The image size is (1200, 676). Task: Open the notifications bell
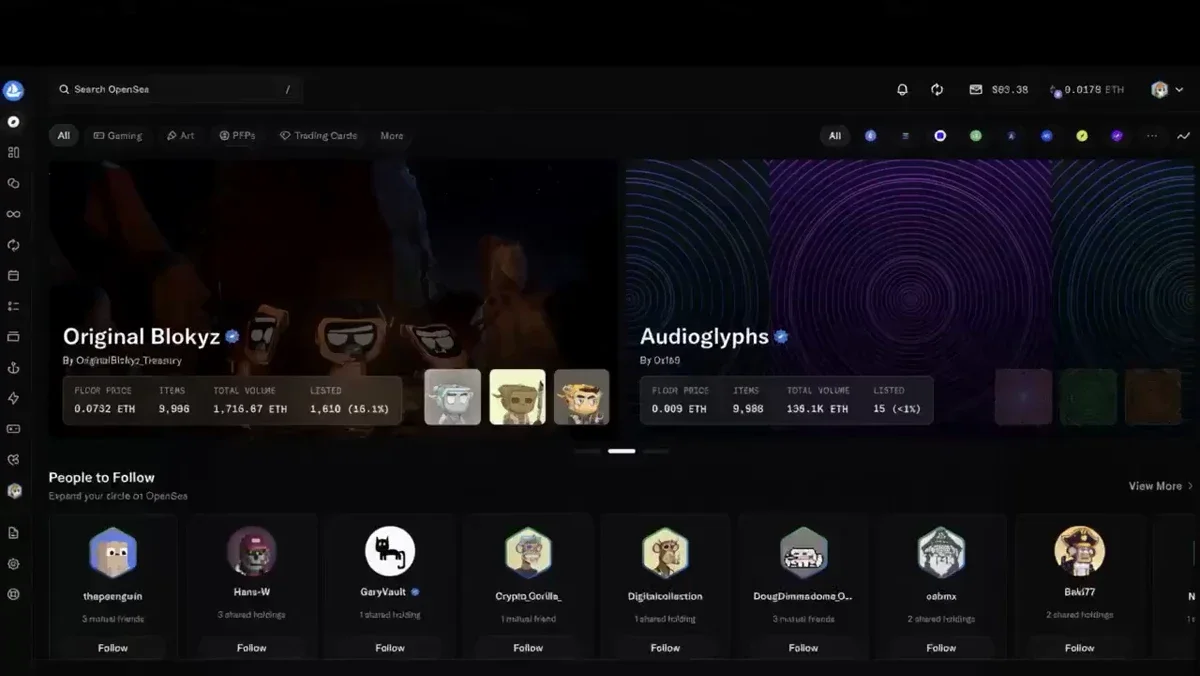point(902,90)
